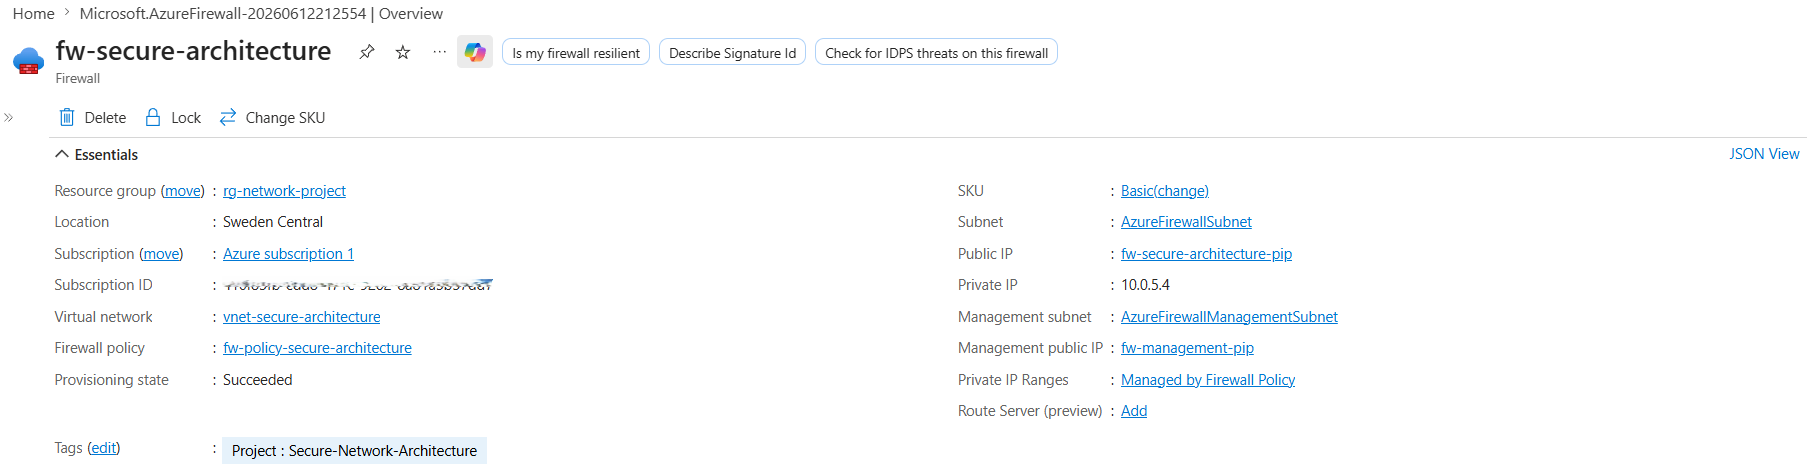Open Azure subscription 1
The width and height of the screenshot is (1807, 474).
tap(288, 254)
